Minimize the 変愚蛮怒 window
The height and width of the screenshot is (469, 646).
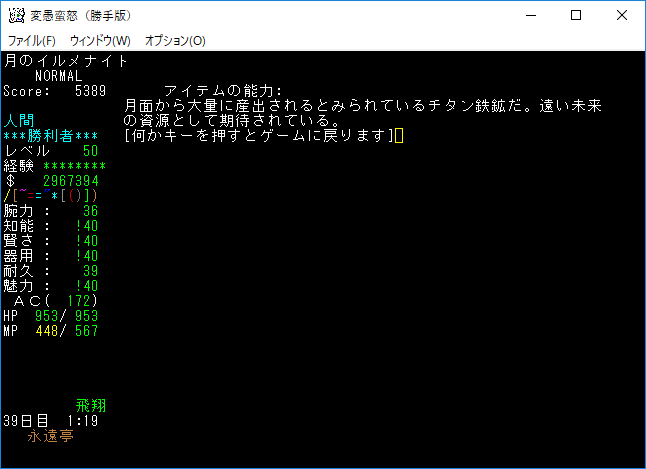pyautogui.click(x=530, y=16)
